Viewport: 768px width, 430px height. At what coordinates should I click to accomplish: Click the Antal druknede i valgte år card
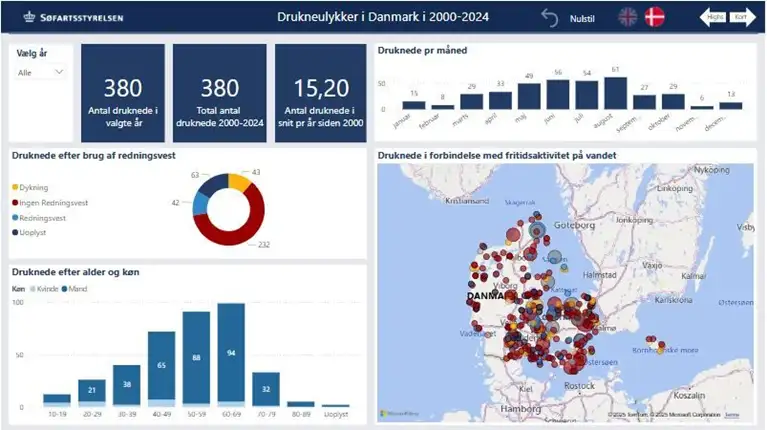point(123,95)
